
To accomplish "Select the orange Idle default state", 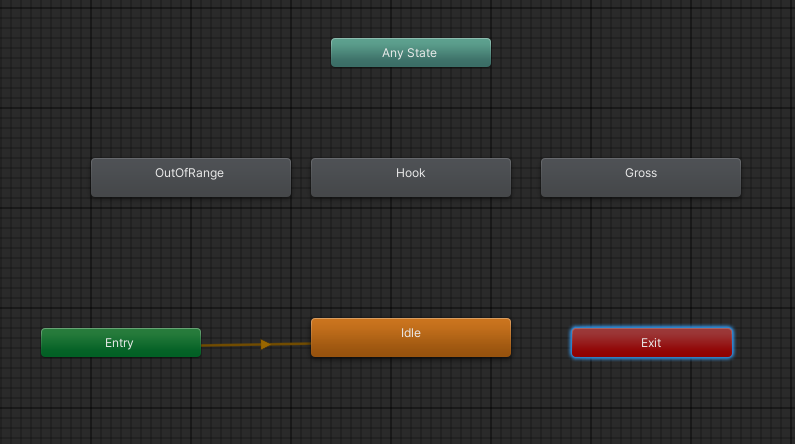I will pyautogui.click(x=411, y=338).
